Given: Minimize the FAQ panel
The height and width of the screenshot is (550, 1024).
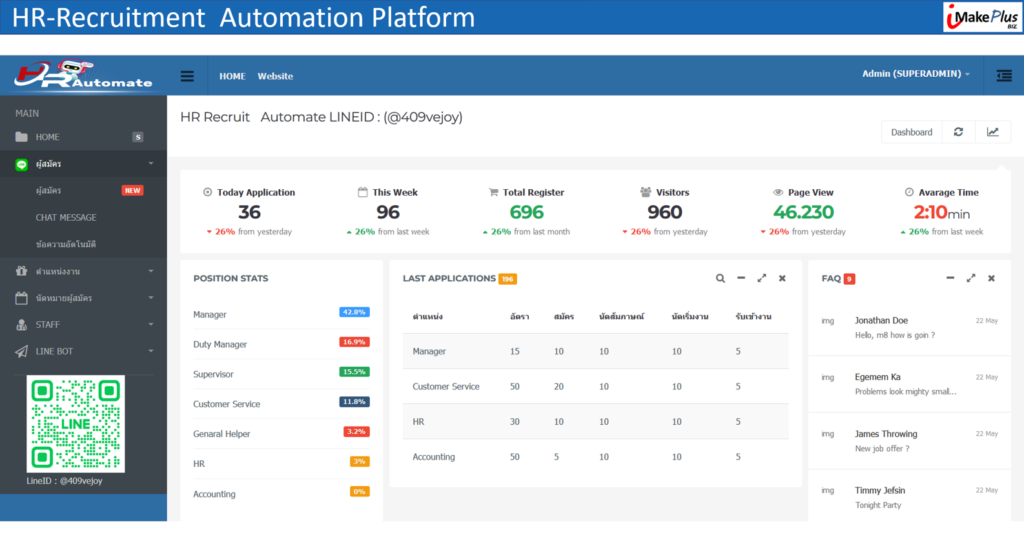Looking at the screenshot, I should (950, 278).
